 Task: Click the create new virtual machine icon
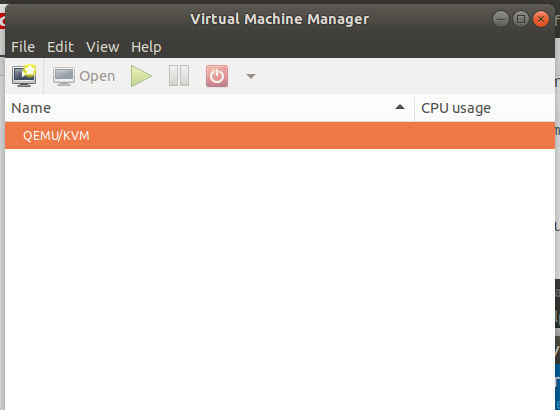point(24,76)
